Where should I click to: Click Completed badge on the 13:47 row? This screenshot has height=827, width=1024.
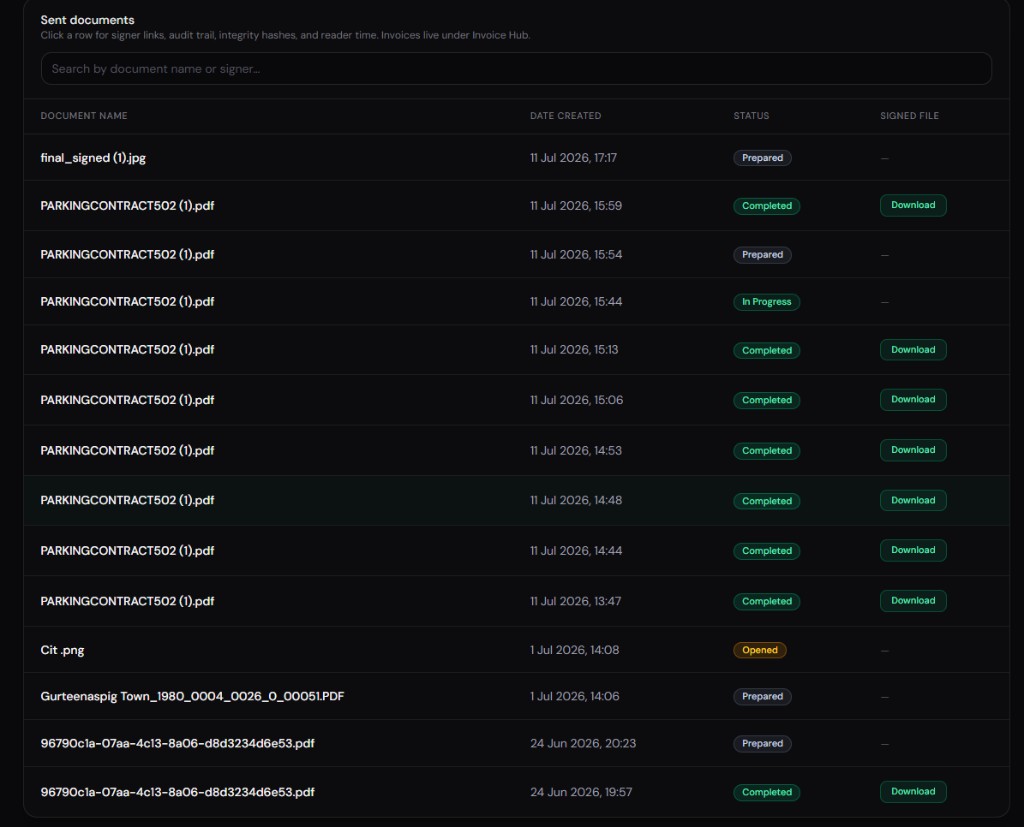coord(767,601)
